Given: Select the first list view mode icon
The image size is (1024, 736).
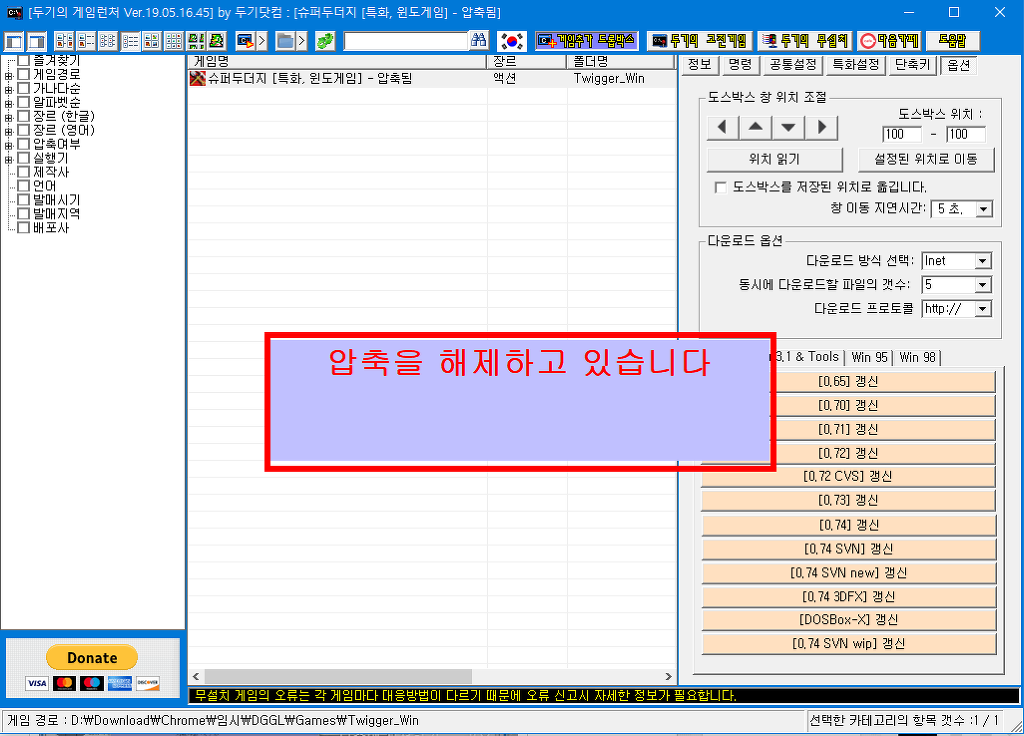Looking at the screenshot, I should 64,41.
